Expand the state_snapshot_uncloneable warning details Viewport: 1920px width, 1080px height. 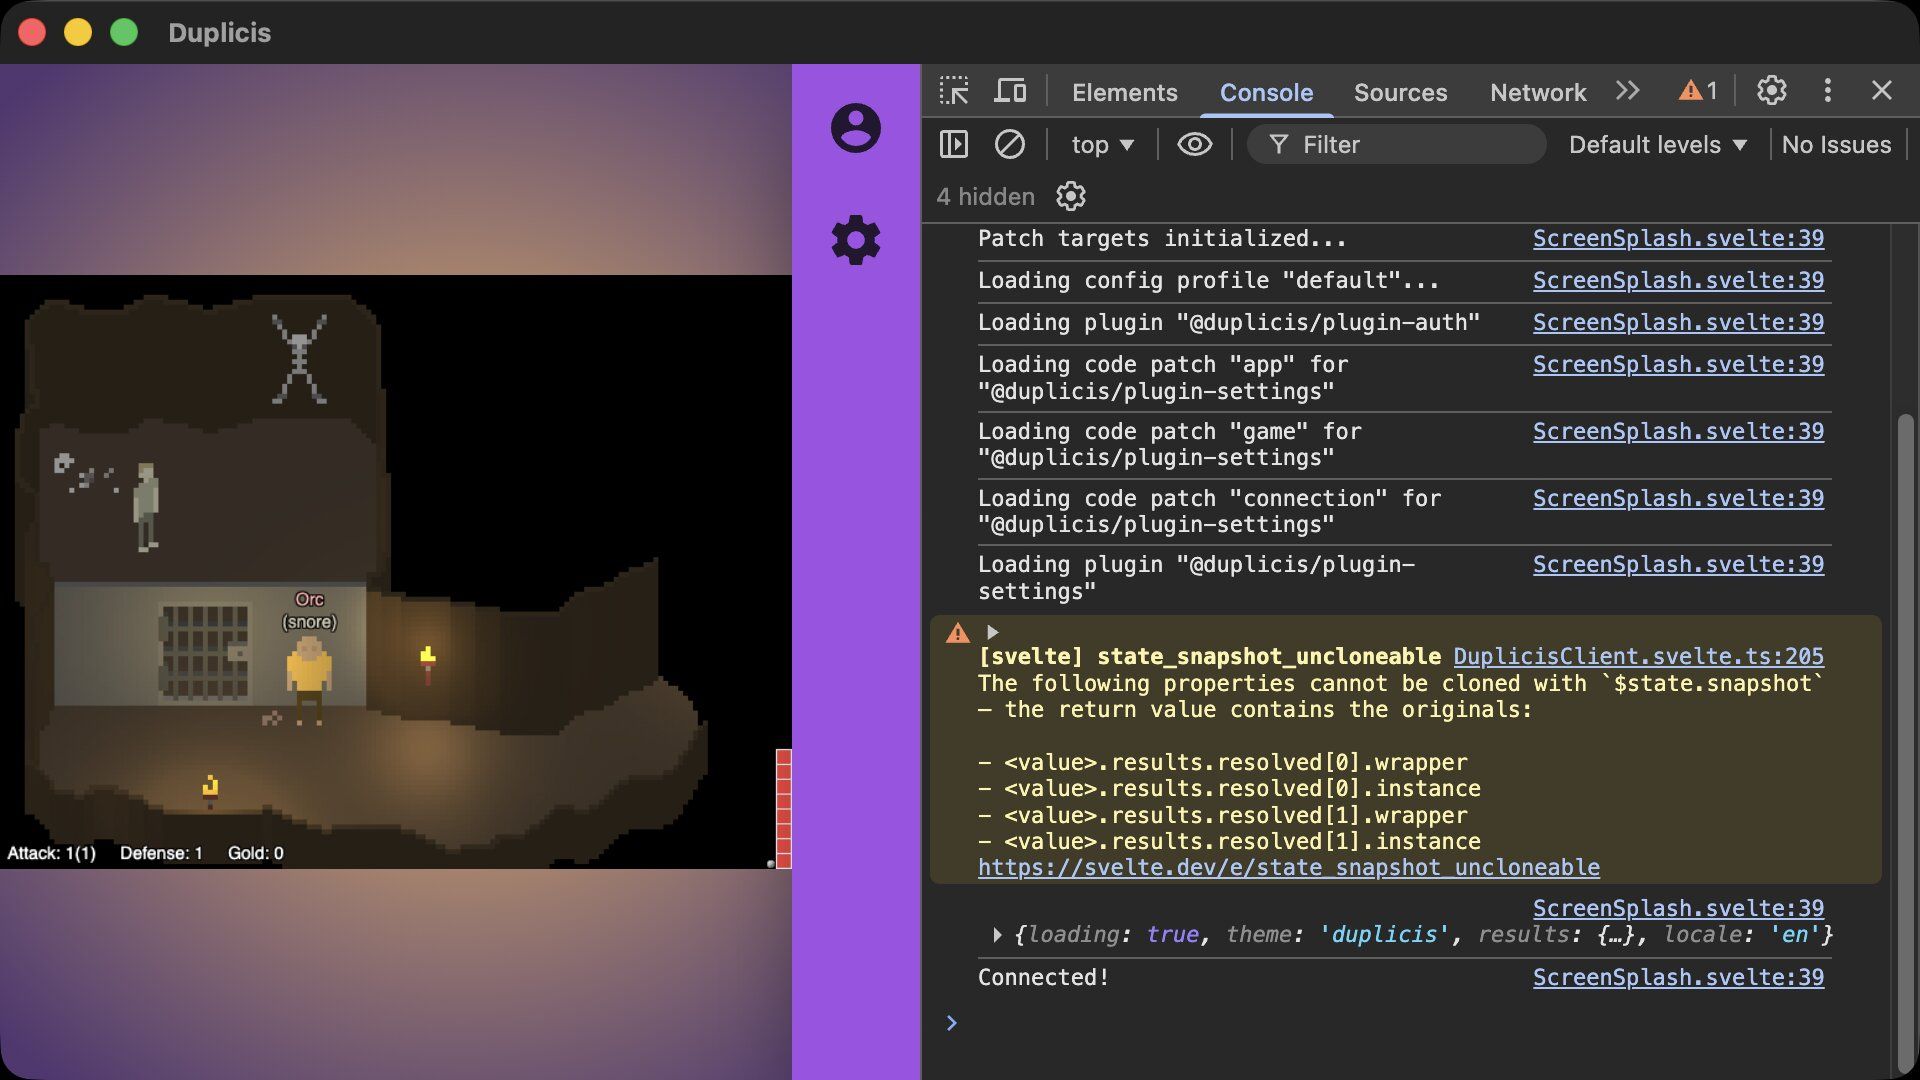point(993,632)
